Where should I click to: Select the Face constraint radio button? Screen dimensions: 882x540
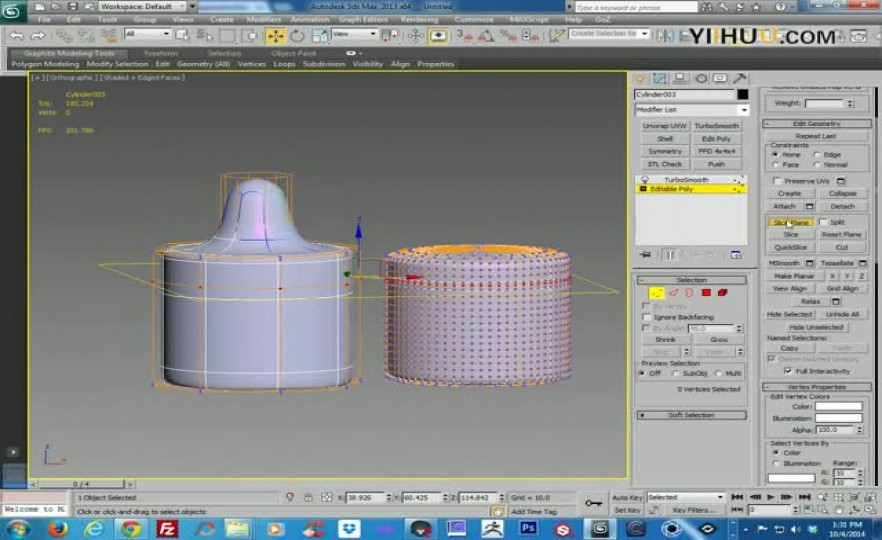click(x=776, y=165)
